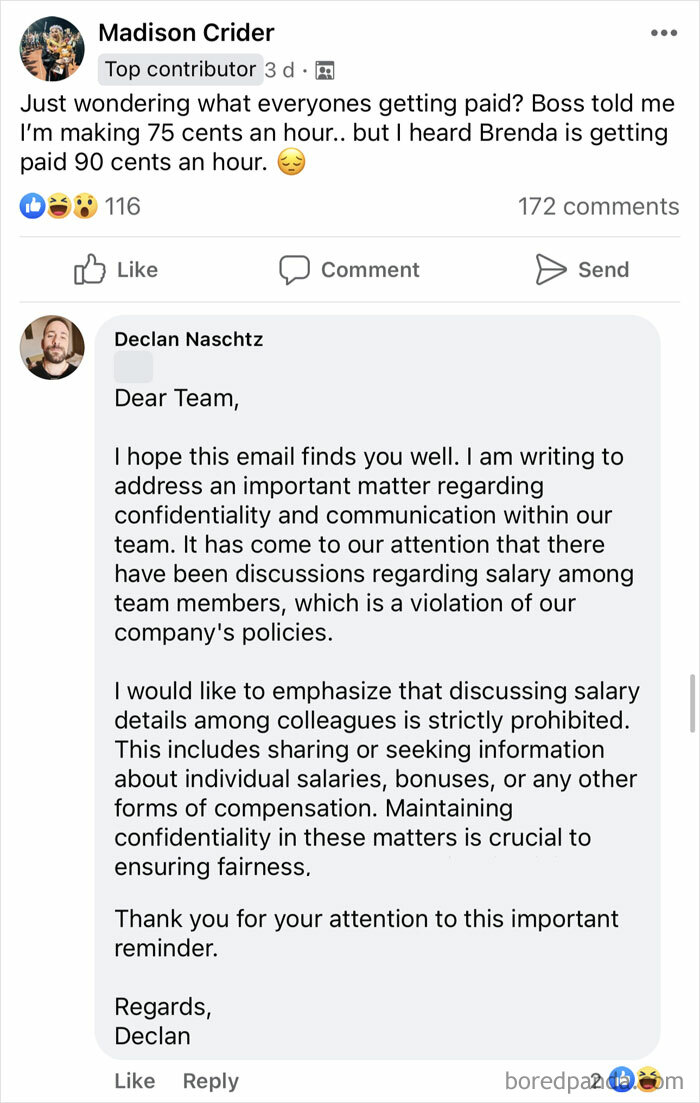Open Madison Crider's profile picture

click(52, 47)
